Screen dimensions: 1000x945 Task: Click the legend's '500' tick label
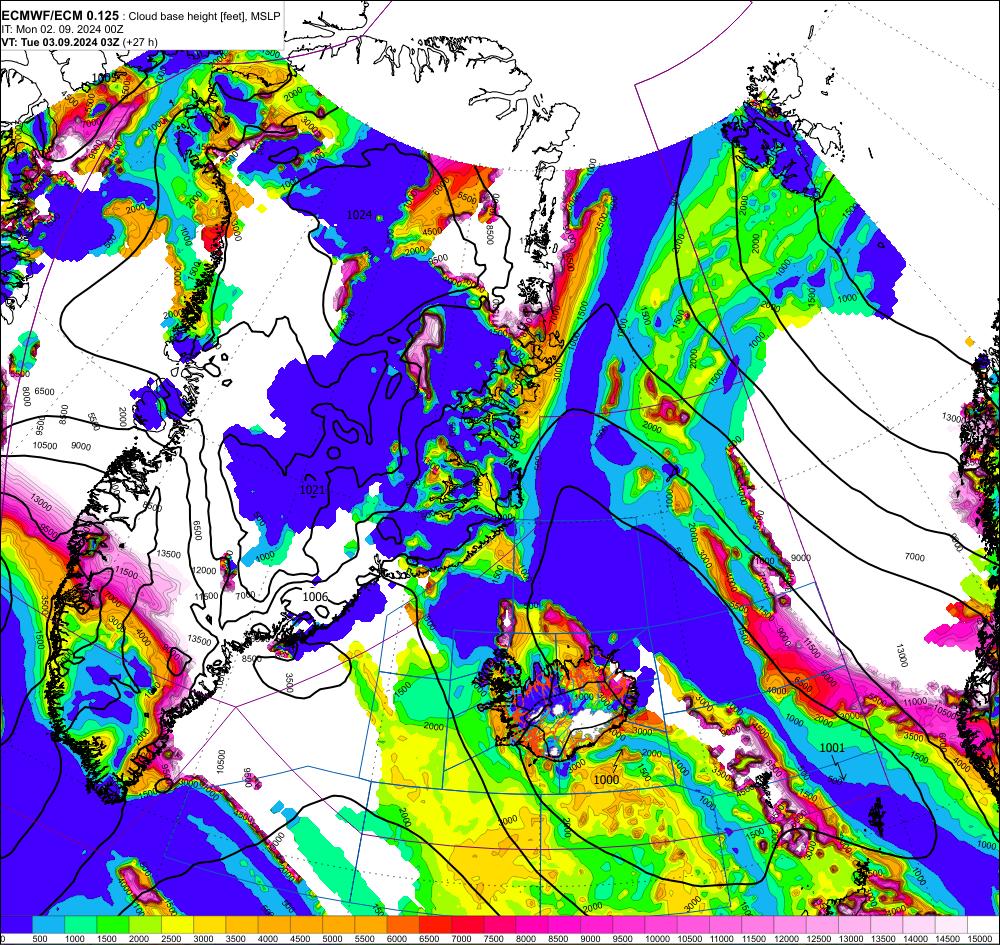40,939
